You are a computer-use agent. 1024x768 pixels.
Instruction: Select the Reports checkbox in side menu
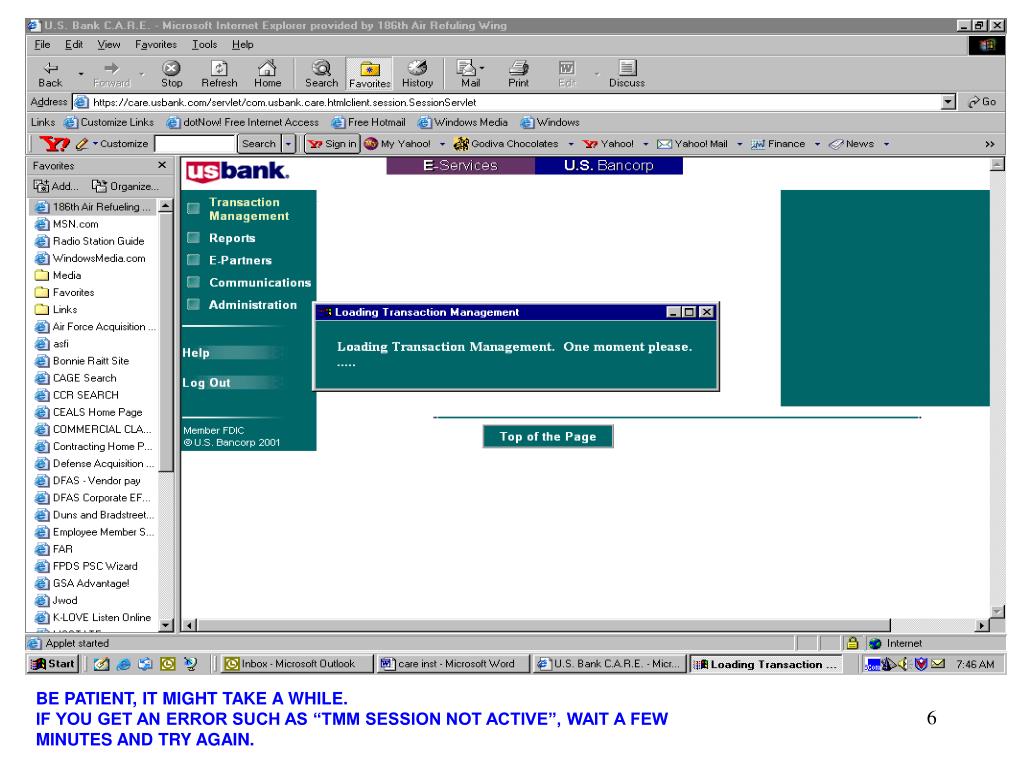(193, 238)
